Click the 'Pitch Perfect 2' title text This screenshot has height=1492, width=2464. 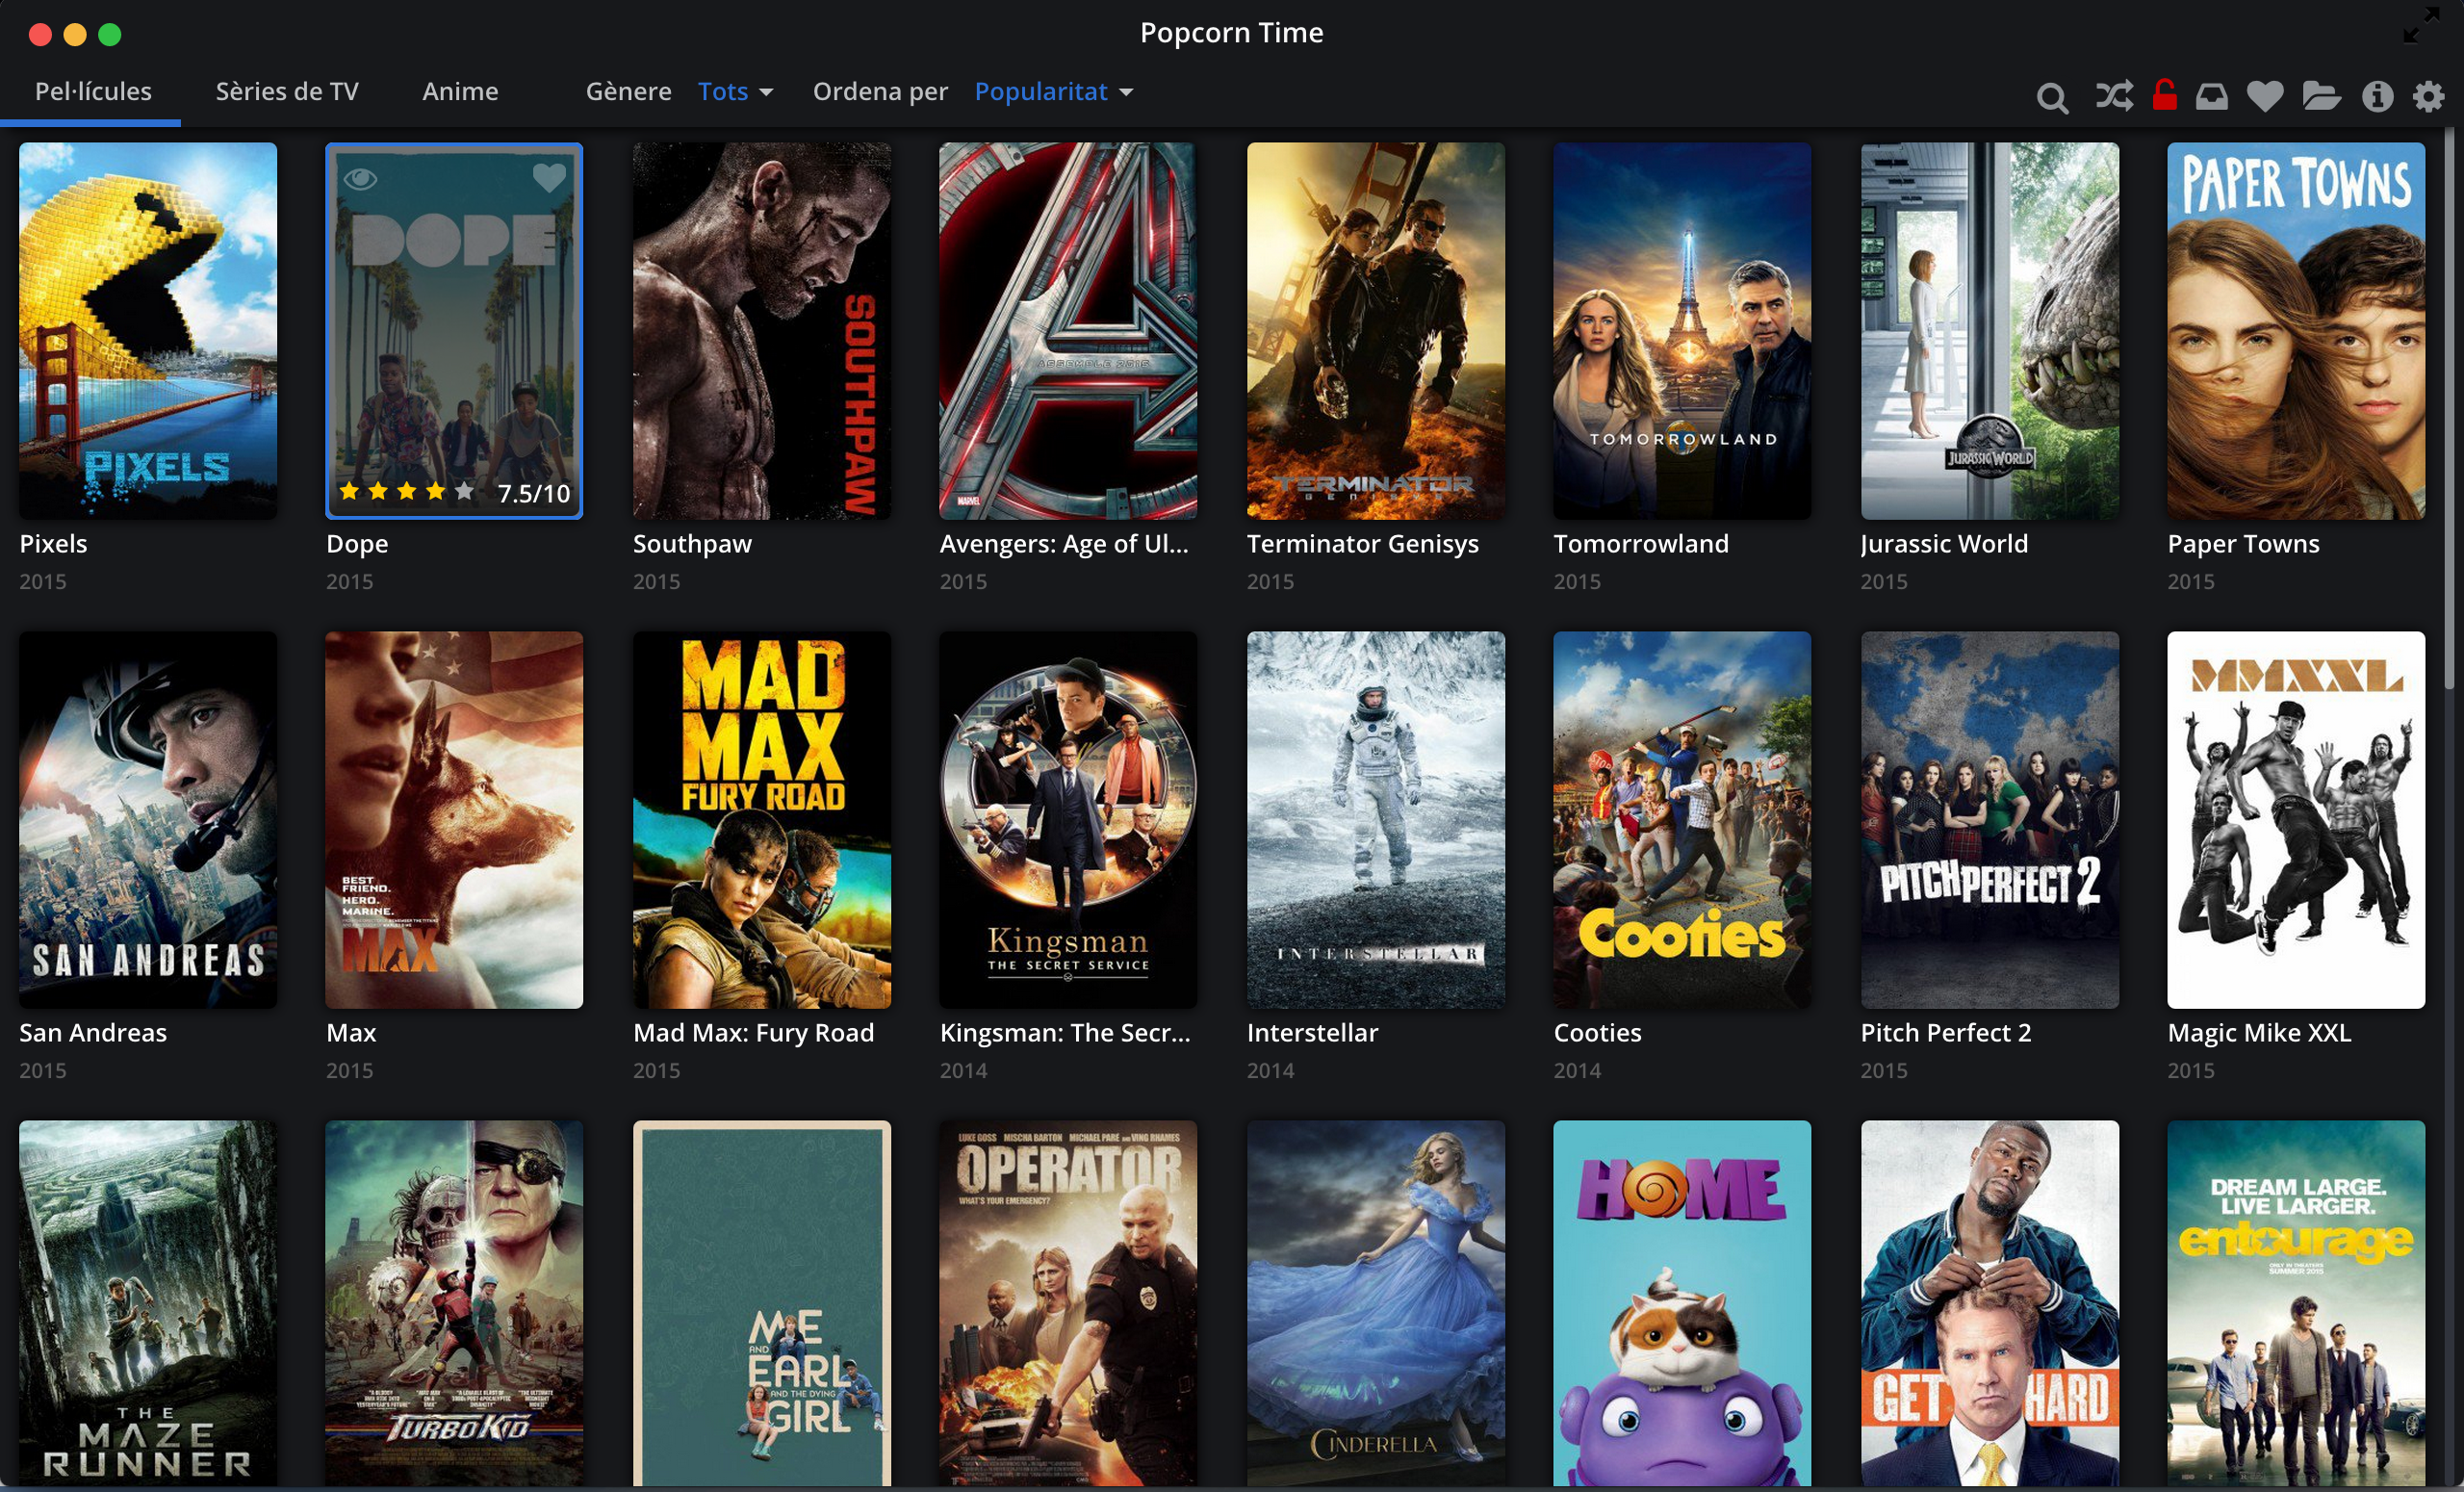pyautogui.click(x=1946, y=1033)
